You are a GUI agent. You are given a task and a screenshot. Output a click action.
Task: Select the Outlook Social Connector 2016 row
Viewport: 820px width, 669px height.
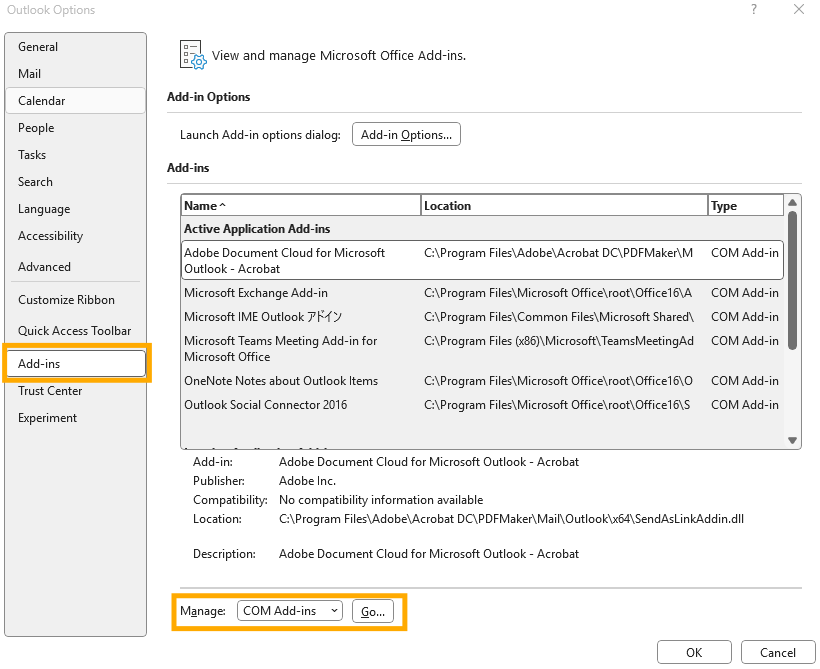pyautogui.click(x=482, y=405)
